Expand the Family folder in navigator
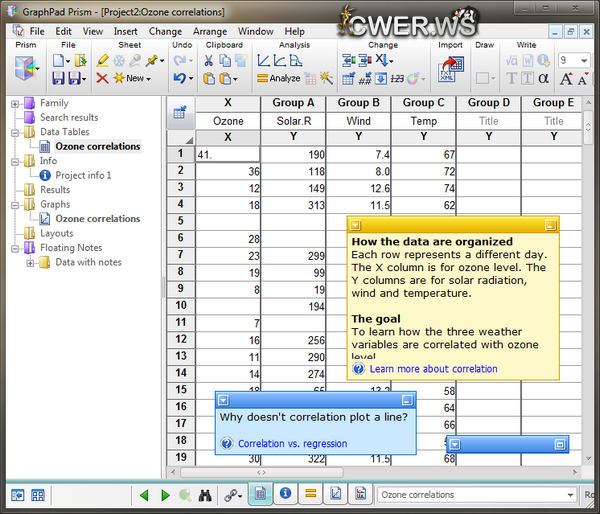 click(x=15, y=103)
